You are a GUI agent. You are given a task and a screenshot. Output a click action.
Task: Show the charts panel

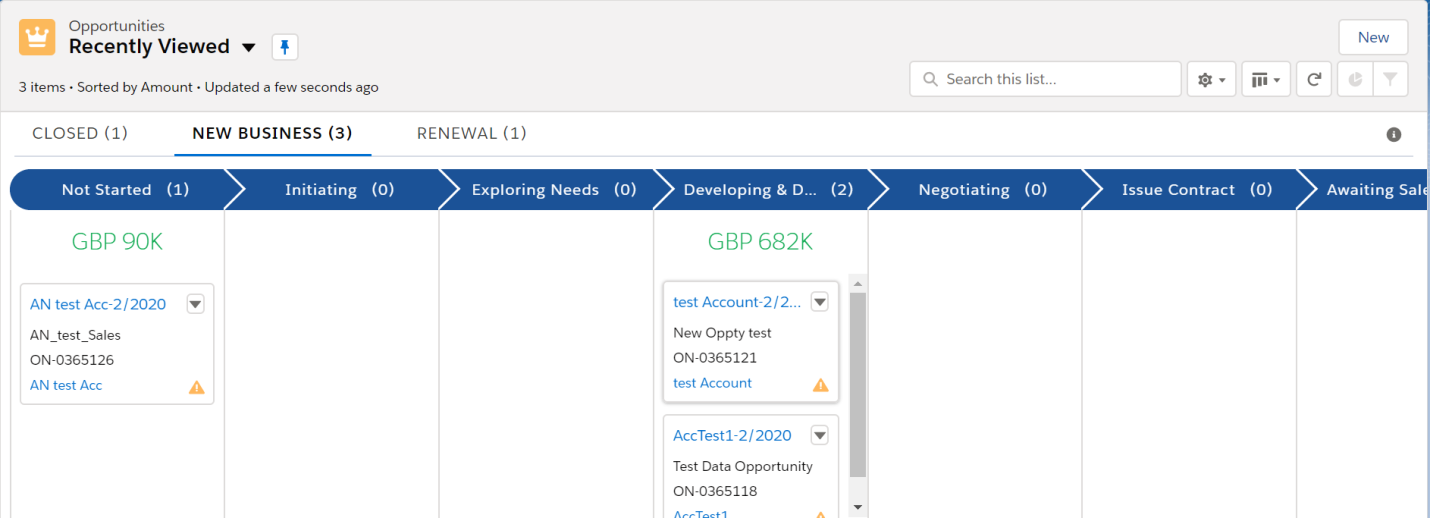(x=1355, y=79)
